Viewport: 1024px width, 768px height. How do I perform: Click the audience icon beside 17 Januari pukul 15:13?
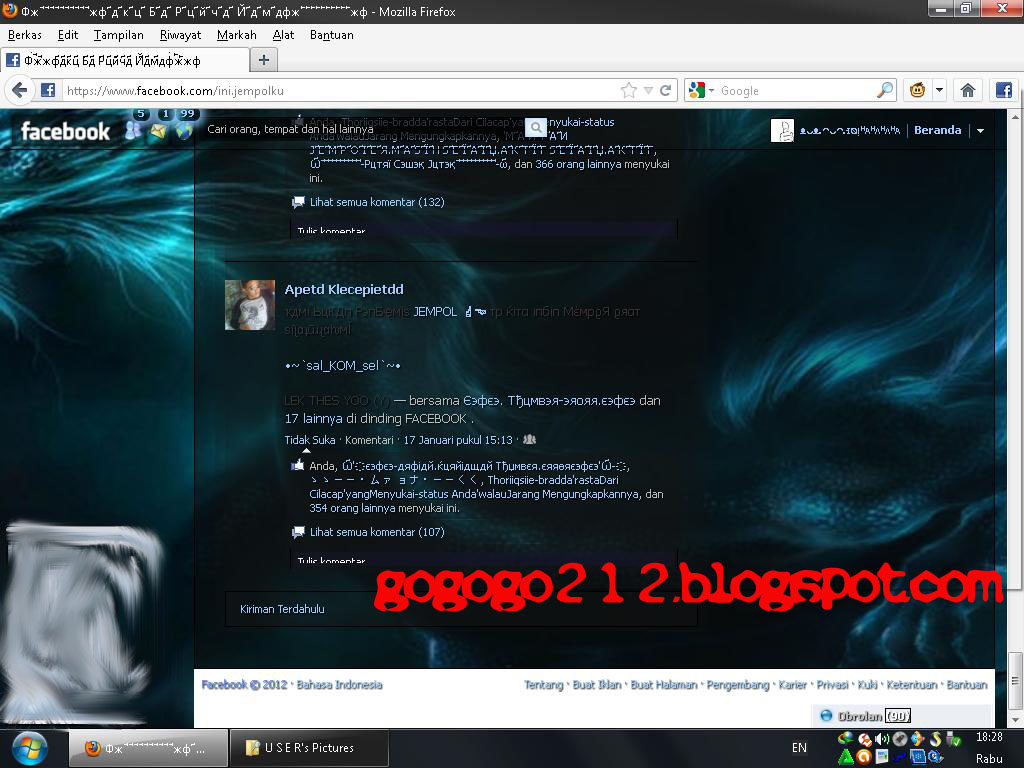point(530,440)
